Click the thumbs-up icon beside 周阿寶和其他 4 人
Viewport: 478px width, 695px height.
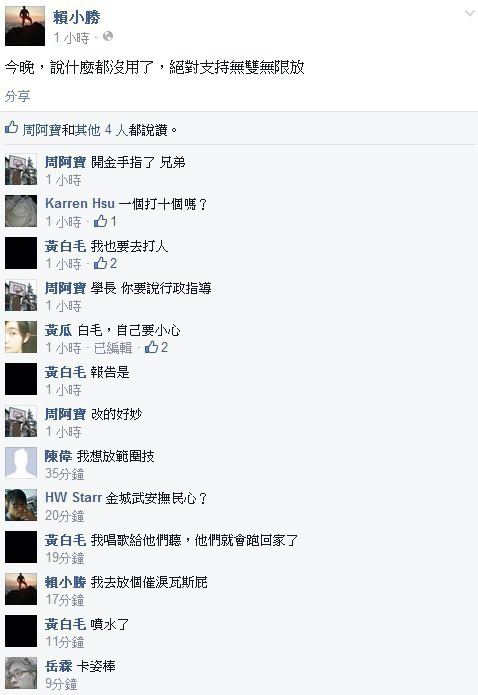12,128
